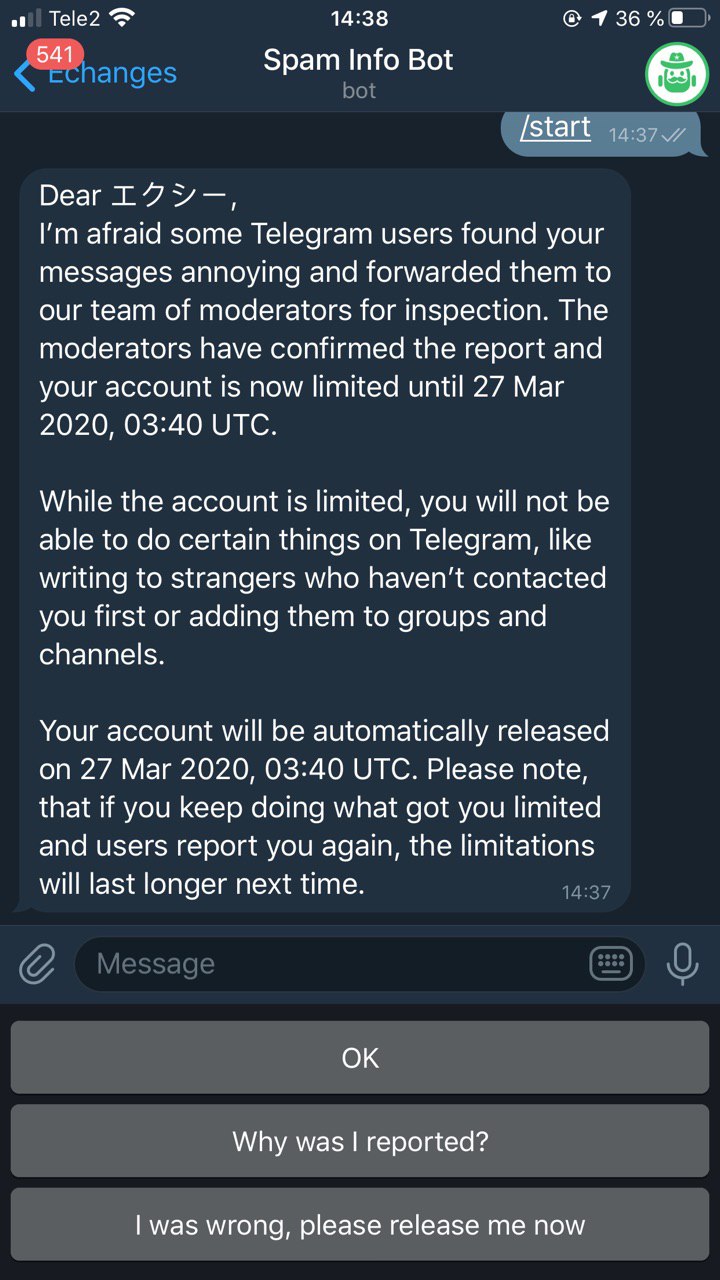
Task: Tap the orientation lock status icon
Action: [x=573, y=18]
